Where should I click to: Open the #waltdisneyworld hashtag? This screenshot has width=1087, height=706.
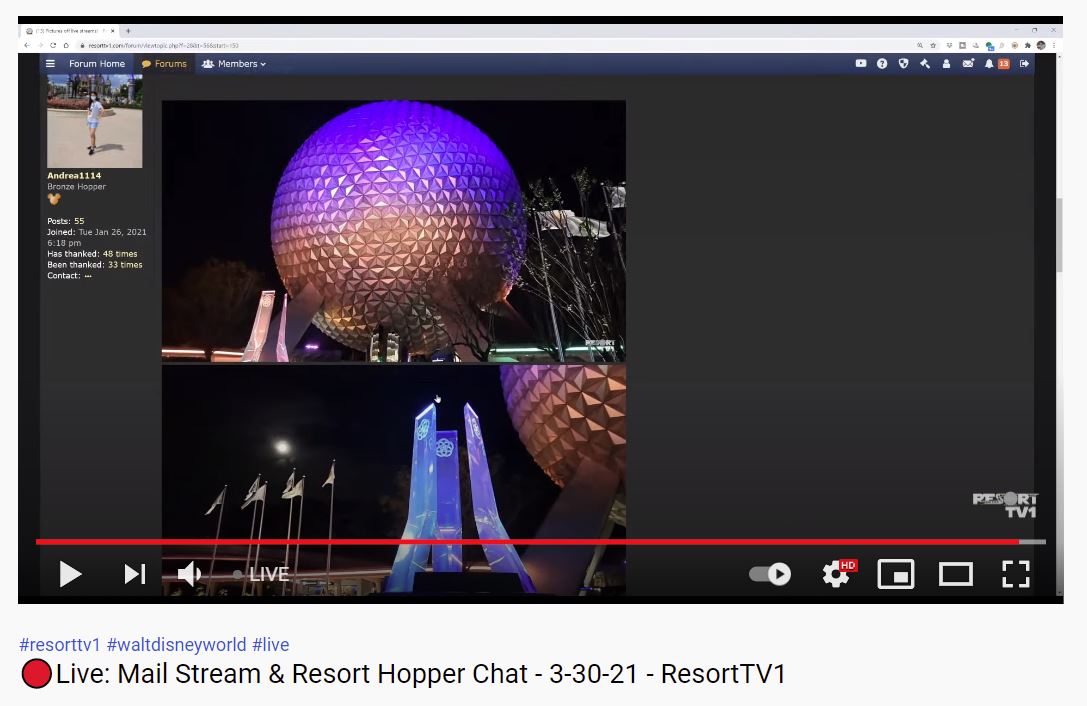pyautogui.click(x=176, y=645)
